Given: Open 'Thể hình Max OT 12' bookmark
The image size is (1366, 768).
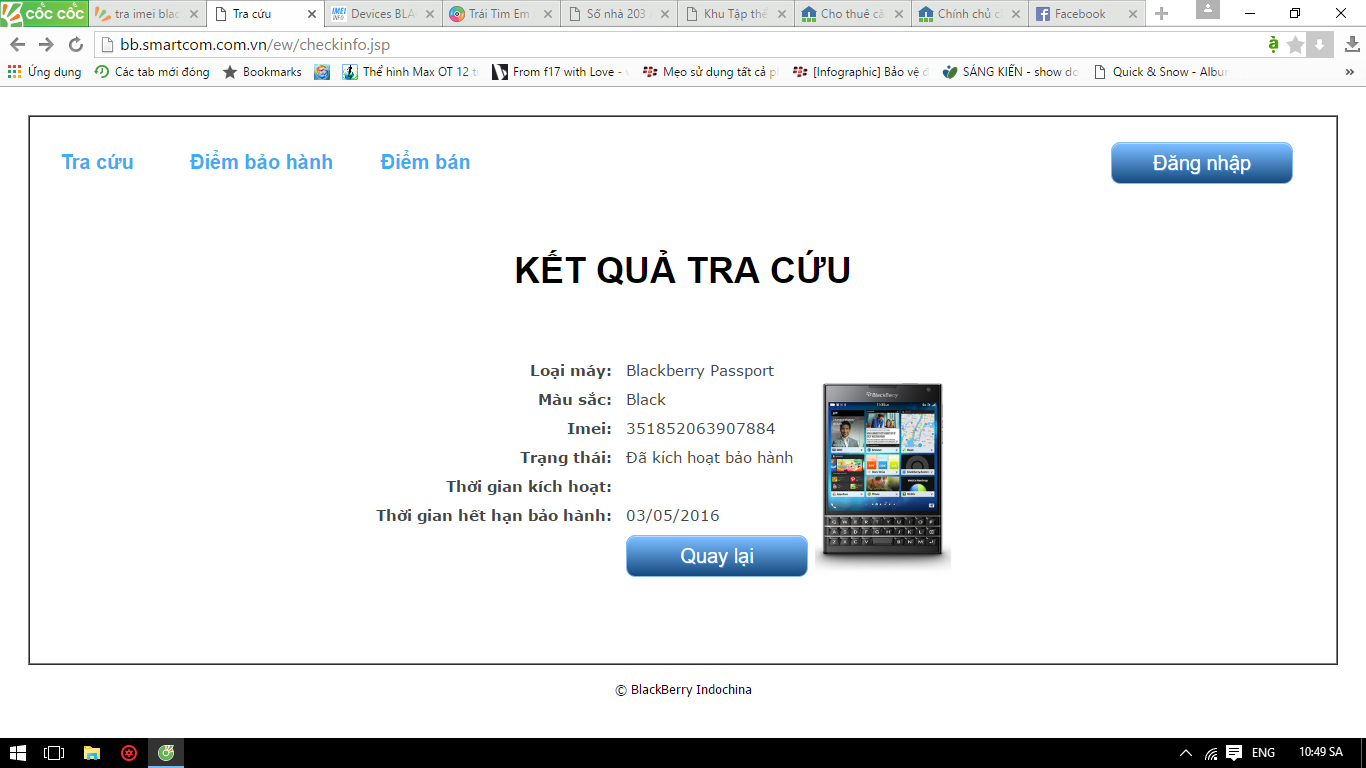Looking at the screenshot, I should click(x=410, y=72).
